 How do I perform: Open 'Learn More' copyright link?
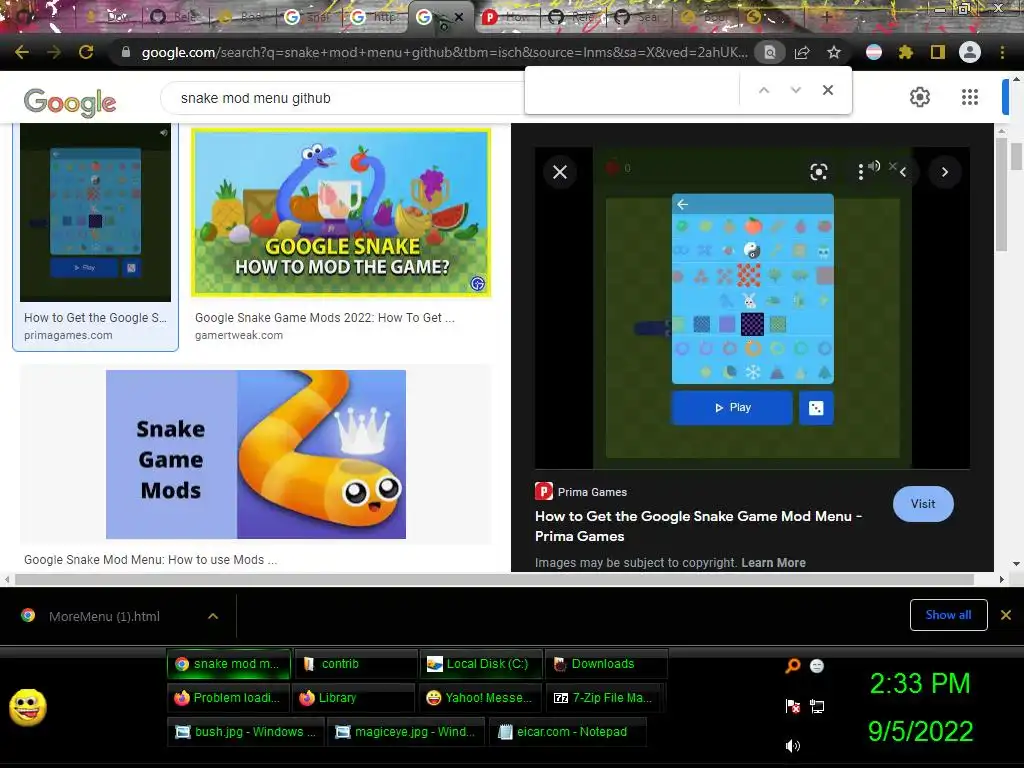[x=773, y=562]
